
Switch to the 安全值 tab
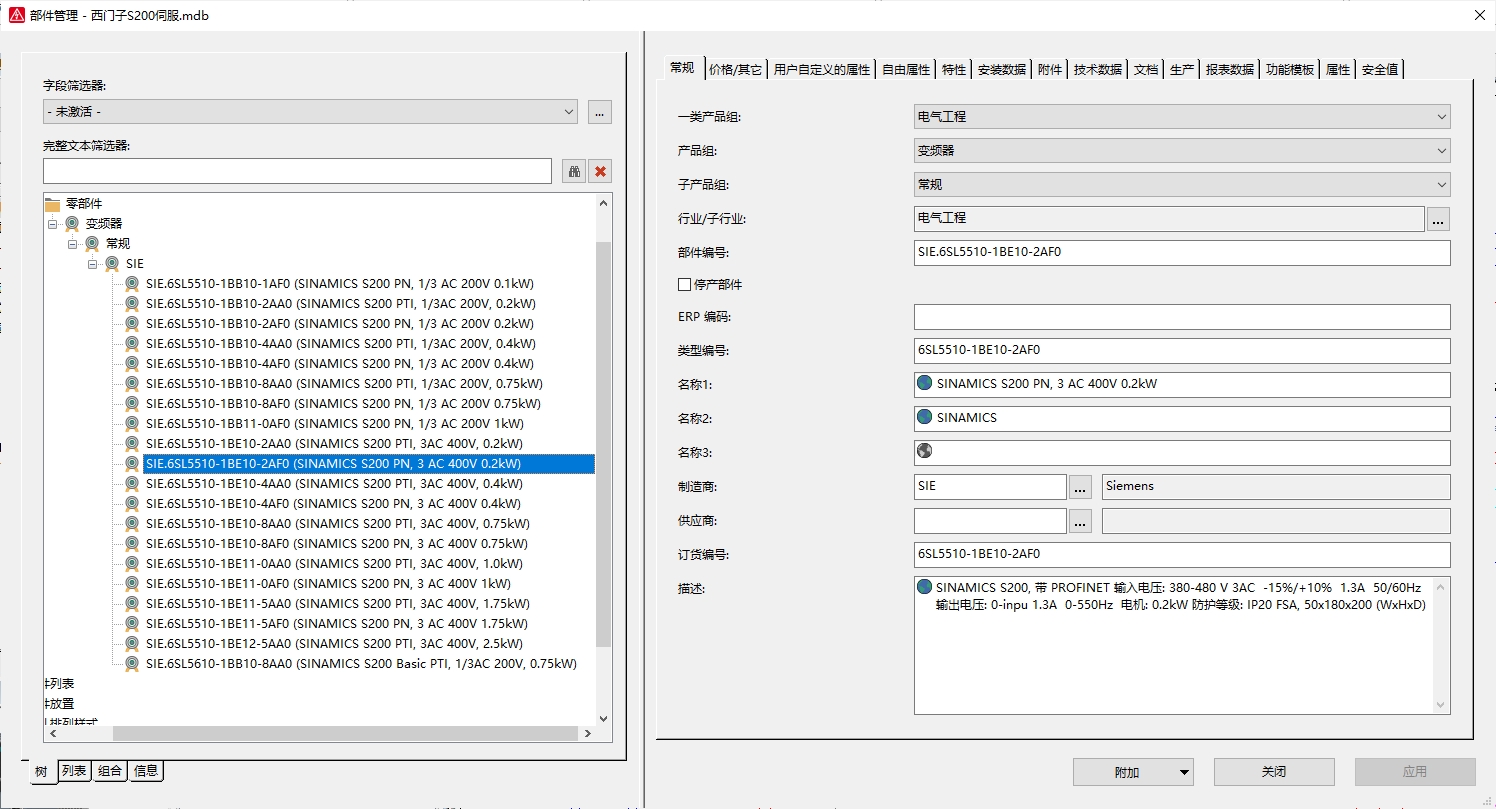tap(1380, 70)
